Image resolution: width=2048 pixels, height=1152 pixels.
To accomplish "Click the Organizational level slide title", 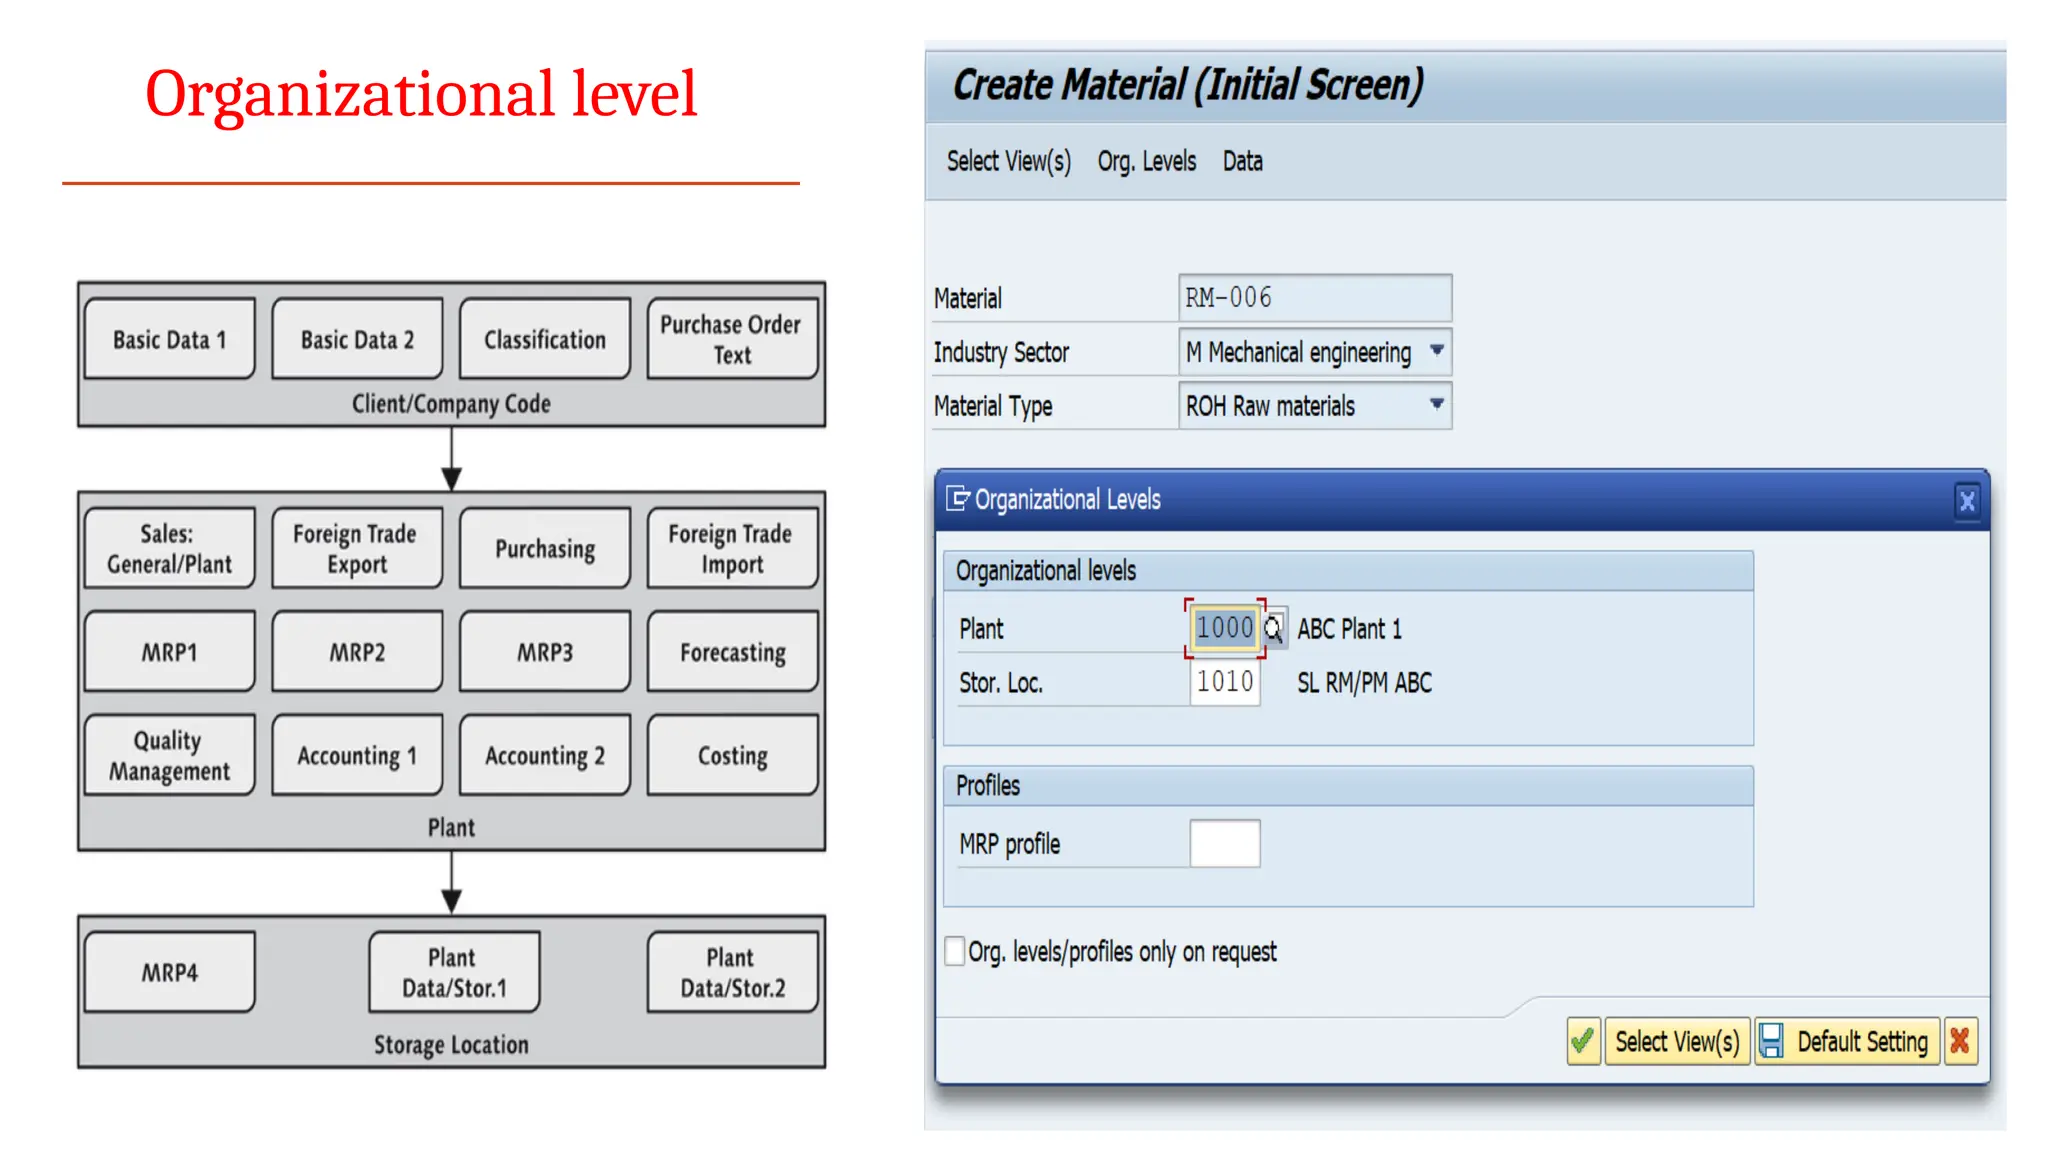I will point(421,94).
